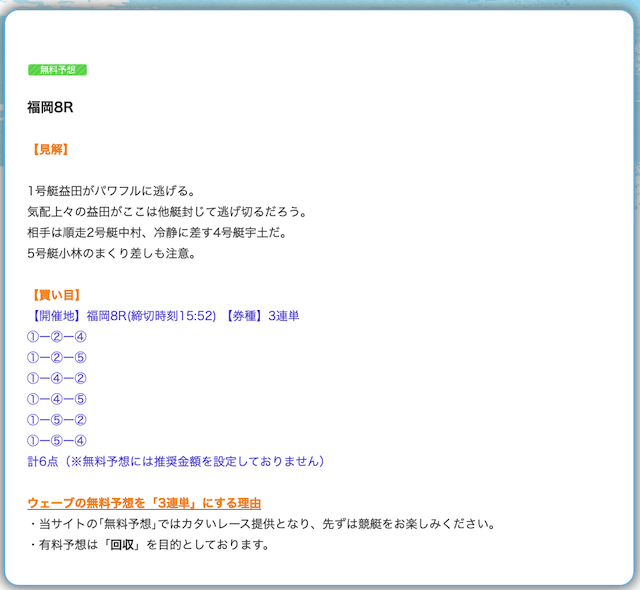Click the 福岡8R heading
Viewport: 640px width, 590px height.
tap(50, 107)
